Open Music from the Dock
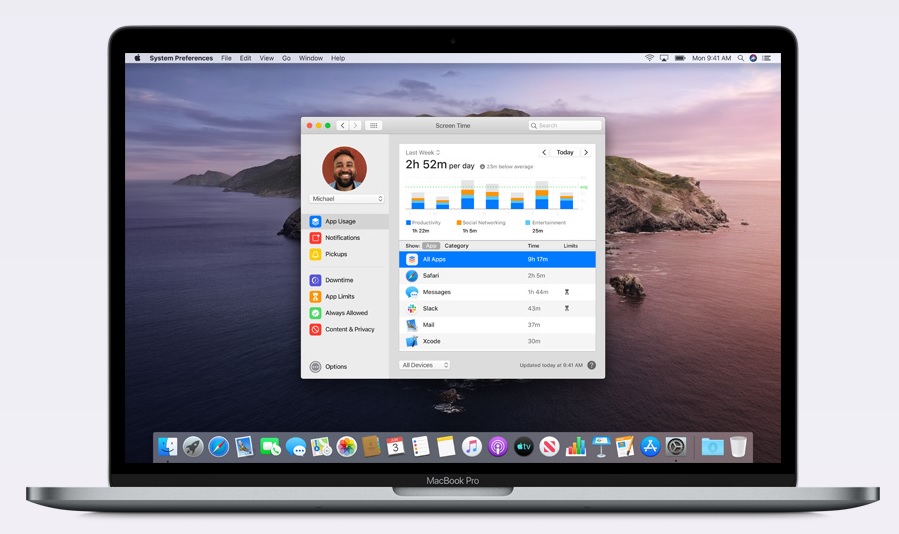Screen dimensions: 899x534 [x=471, y=446]
